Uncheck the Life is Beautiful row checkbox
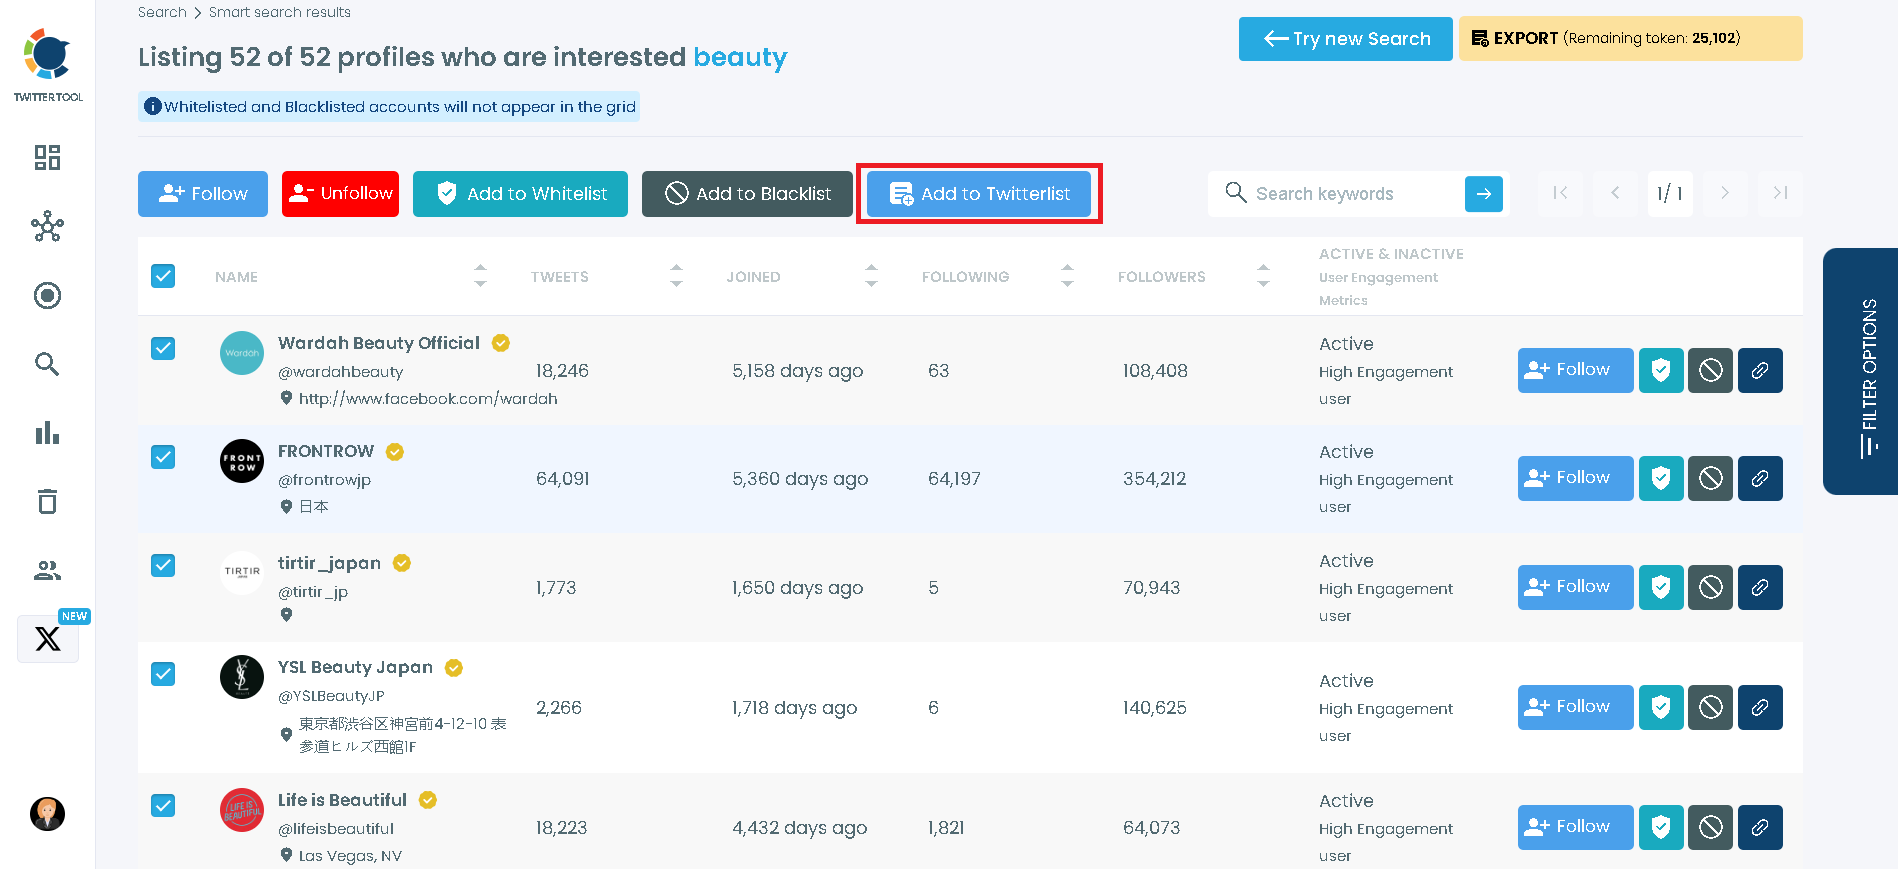The image size is (1898, 869). tap(163, 805)
